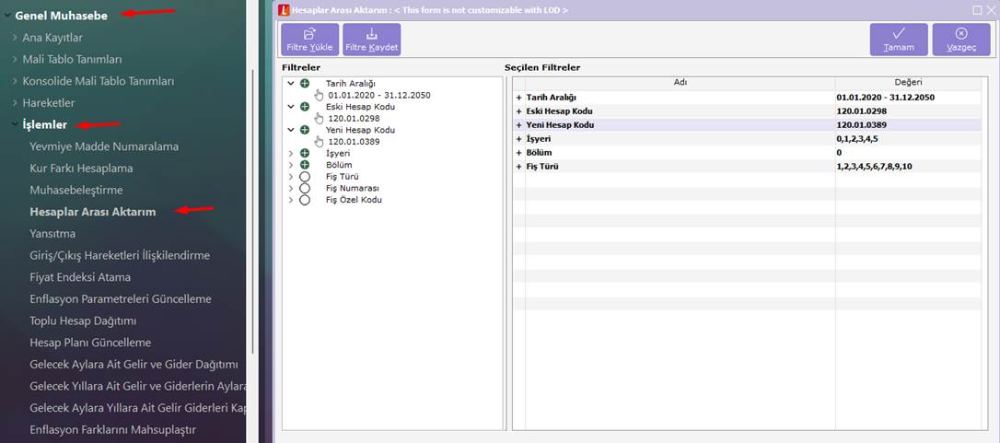Click the Filtre Yükle button
Screen dimensions: 1000x443
(310, 40)
